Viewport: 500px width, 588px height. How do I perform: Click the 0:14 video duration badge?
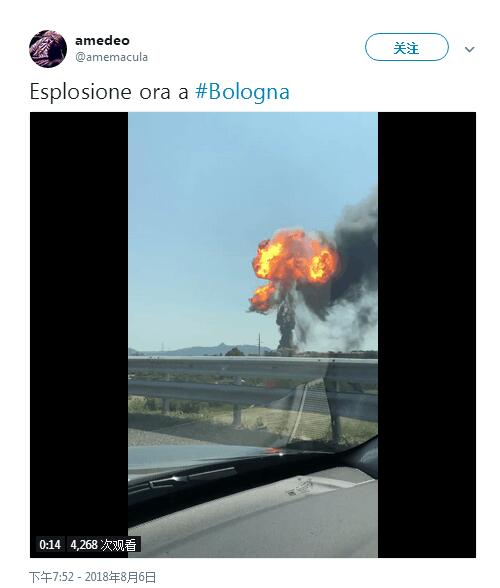(x=50, y=544)
